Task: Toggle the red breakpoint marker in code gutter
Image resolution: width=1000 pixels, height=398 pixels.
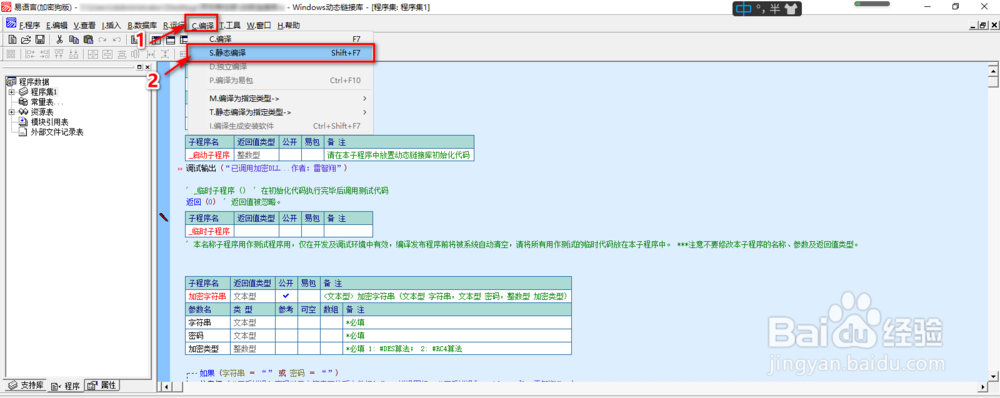Action: (164, 218)
